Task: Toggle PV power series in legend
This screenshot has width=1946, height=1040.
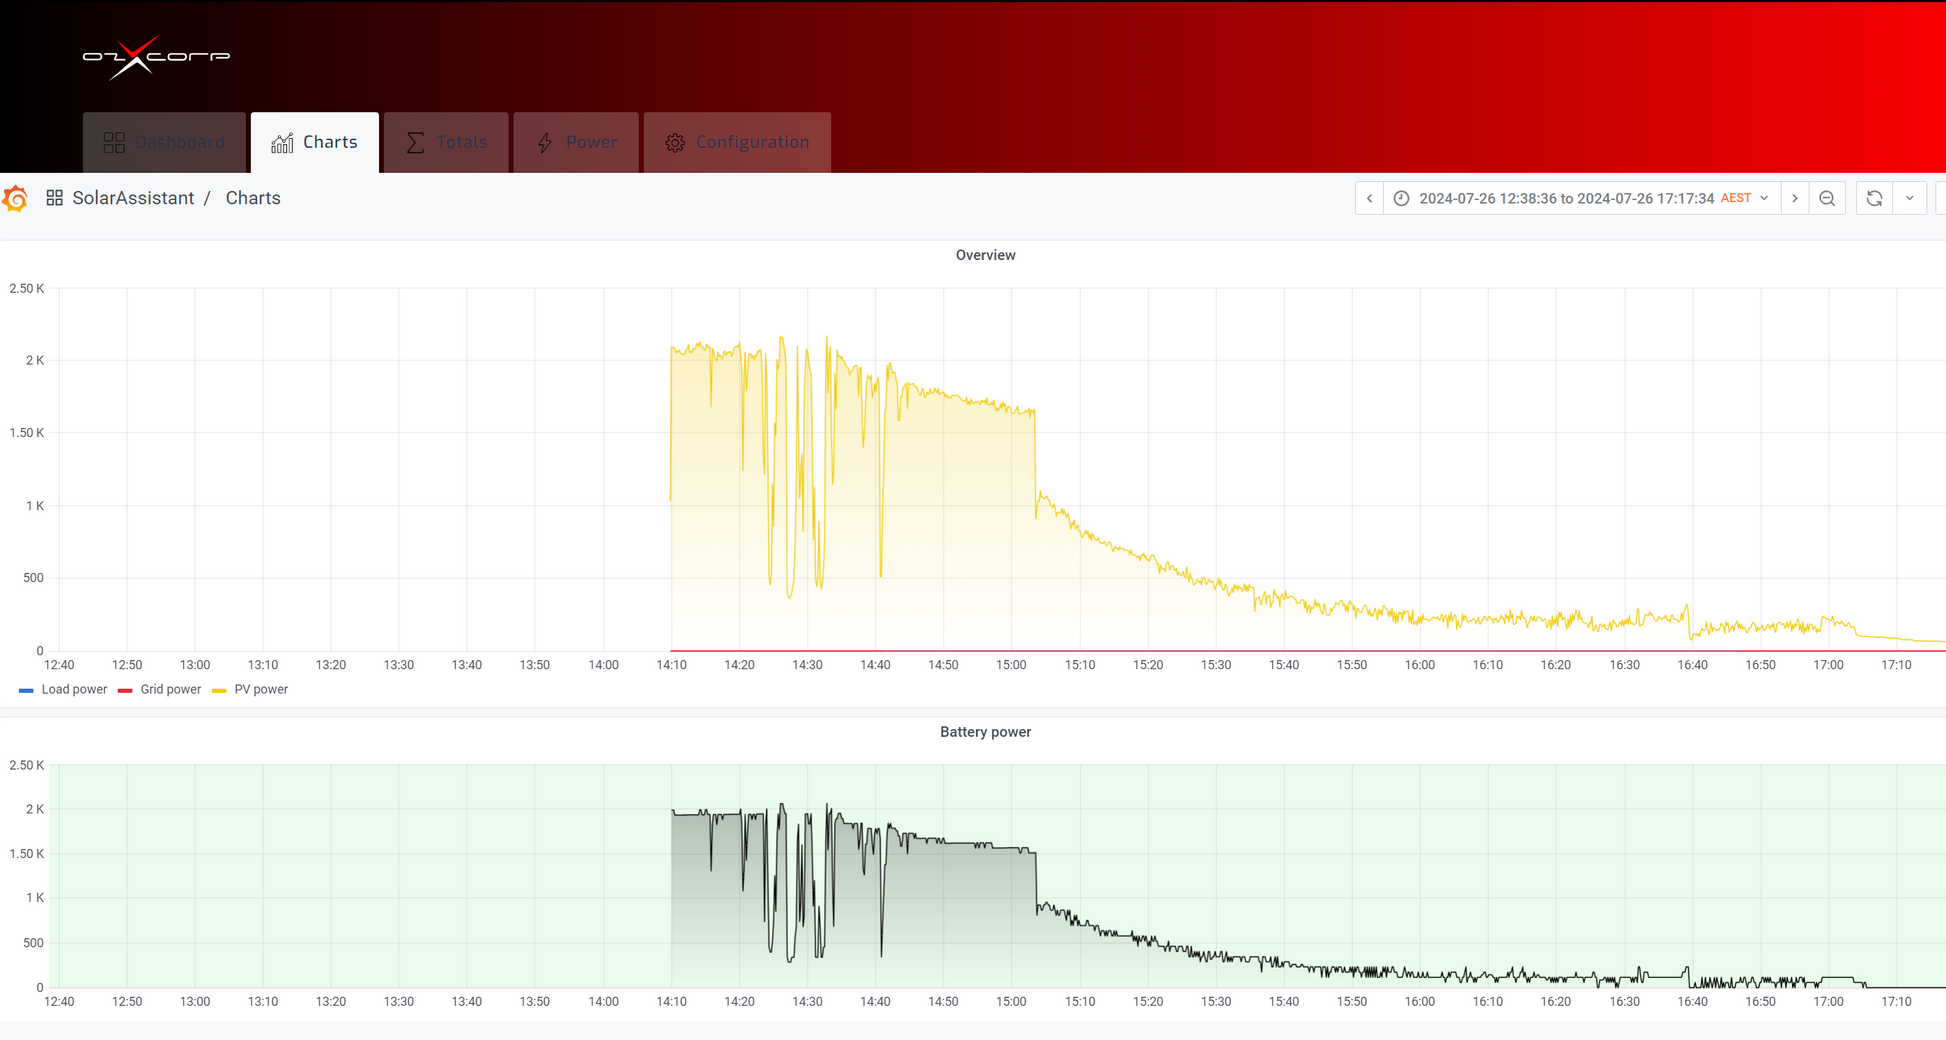Action: 250,690
